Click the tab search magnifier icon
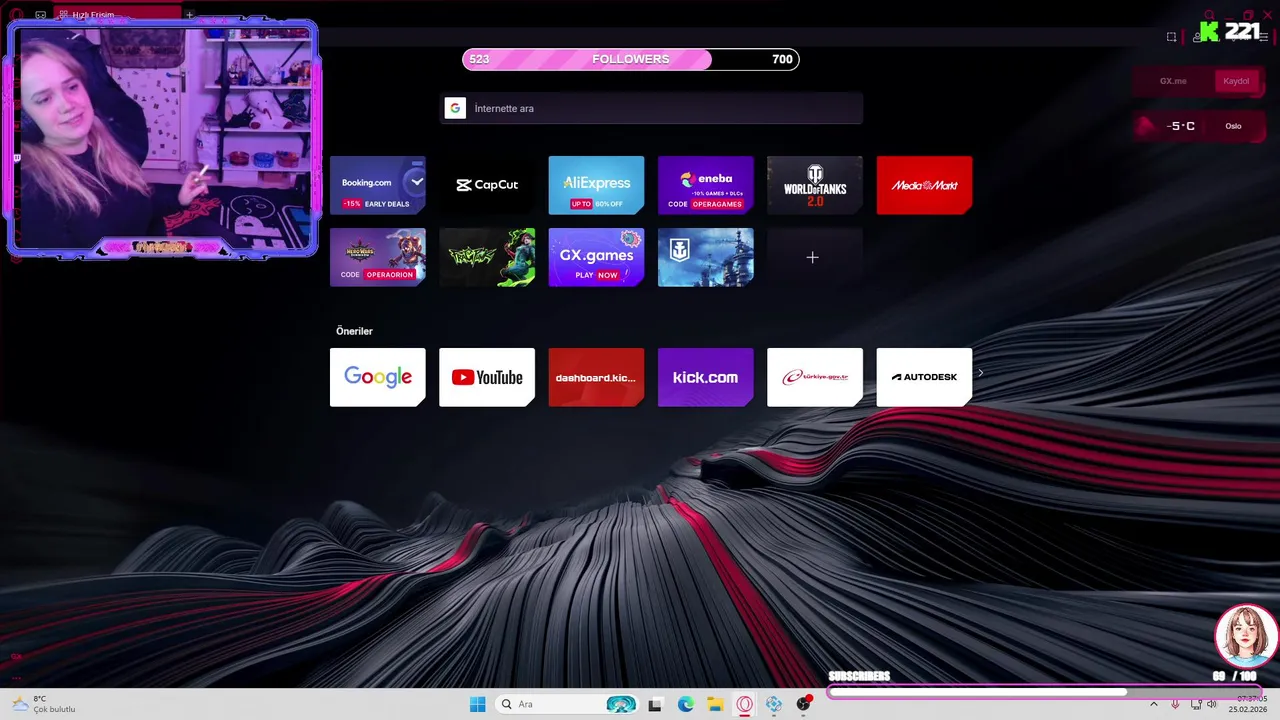This screenshot has height=720, width=1280. pos(1209,15)
